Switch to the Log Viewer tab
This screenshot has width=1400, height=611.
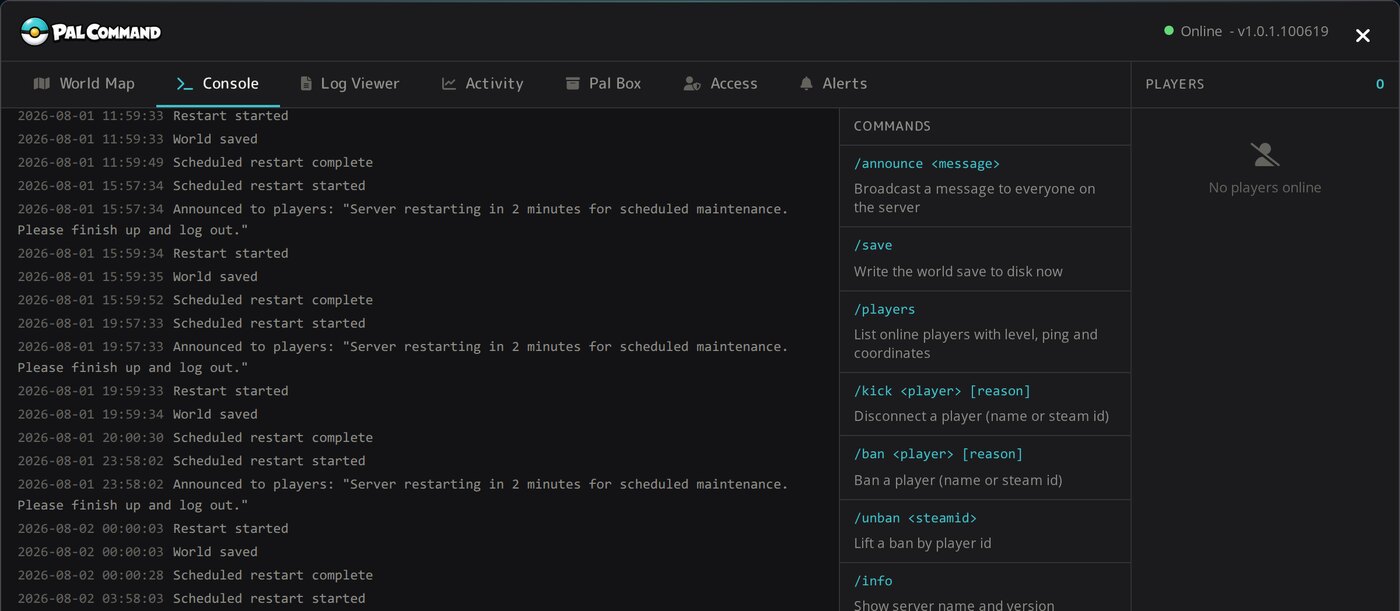349,84
